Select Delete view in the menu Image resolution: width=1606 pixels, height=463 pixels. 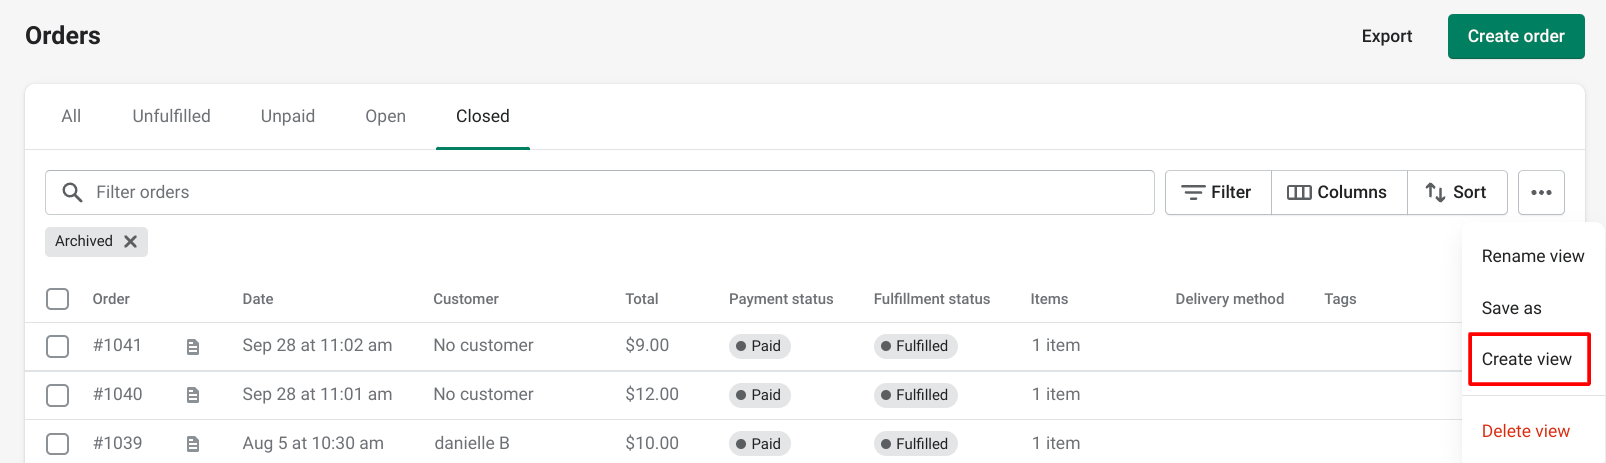[1526, 431]
